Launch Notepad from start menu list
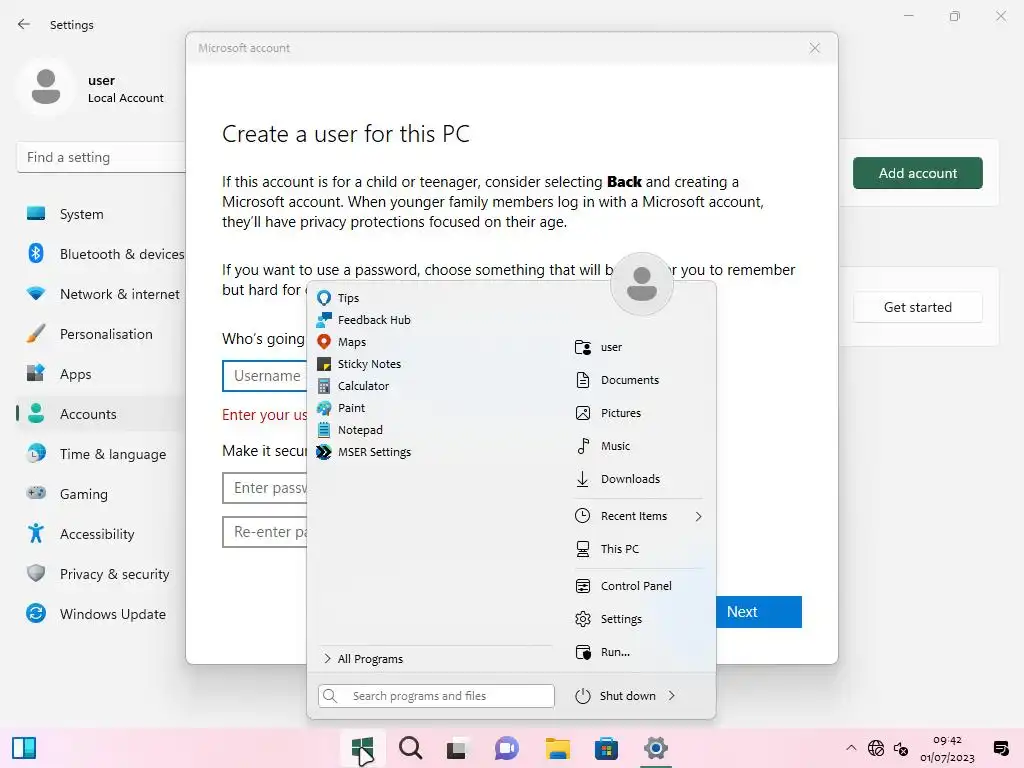The width and height of the screenshot is (1024, 768). pyautogui.click(x=349, y=430)
